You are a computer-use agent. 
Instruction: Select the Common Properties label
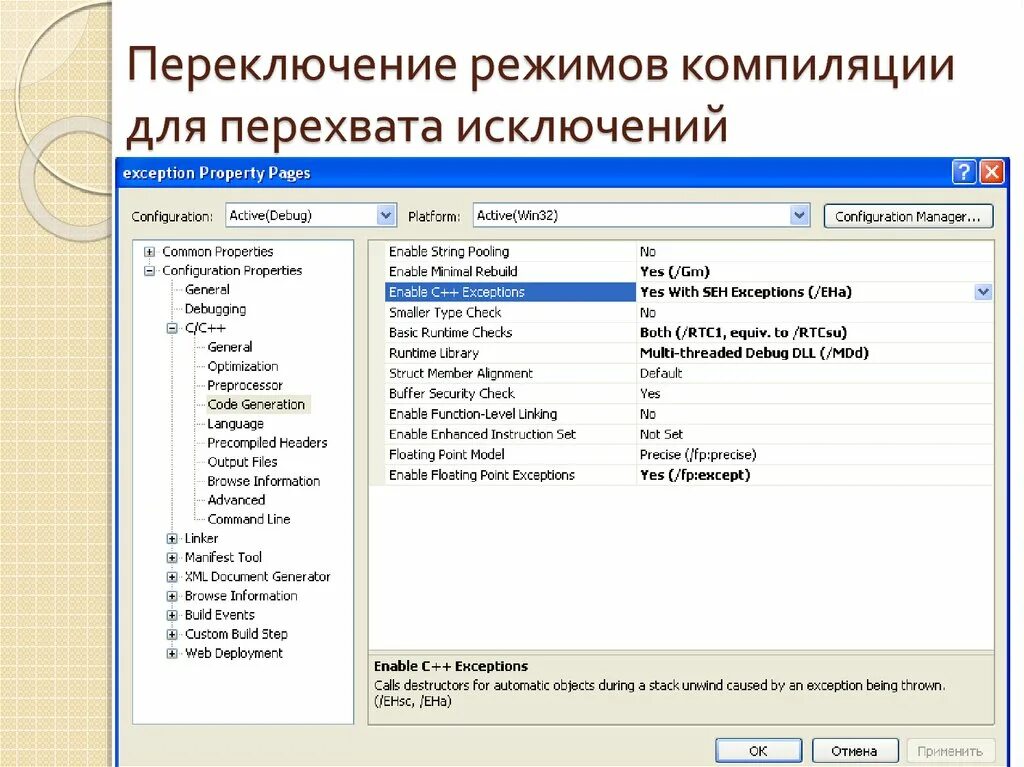(217, 252)
